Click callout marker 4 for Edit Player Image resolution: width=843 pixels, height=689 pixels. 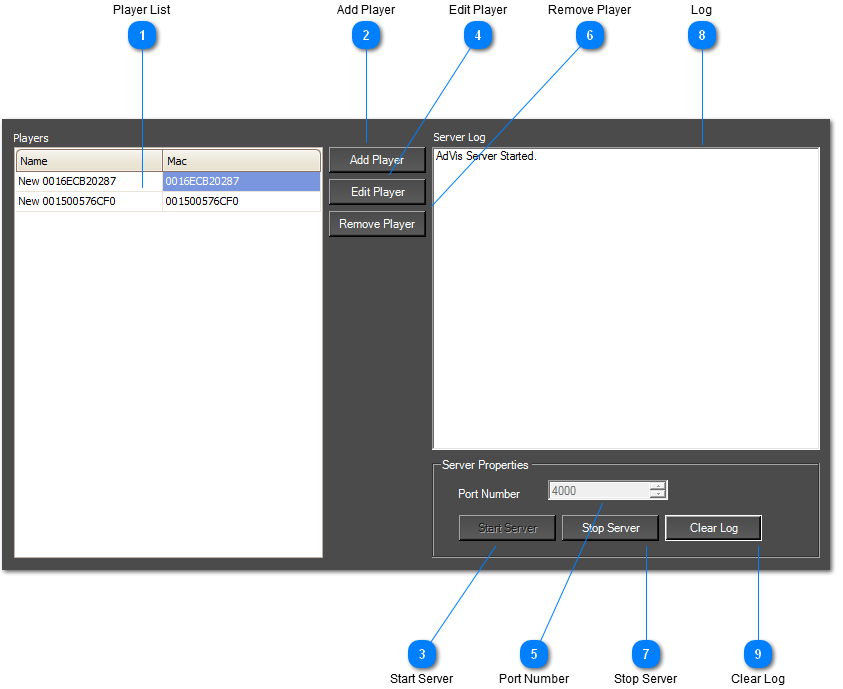tap(478, 36)
